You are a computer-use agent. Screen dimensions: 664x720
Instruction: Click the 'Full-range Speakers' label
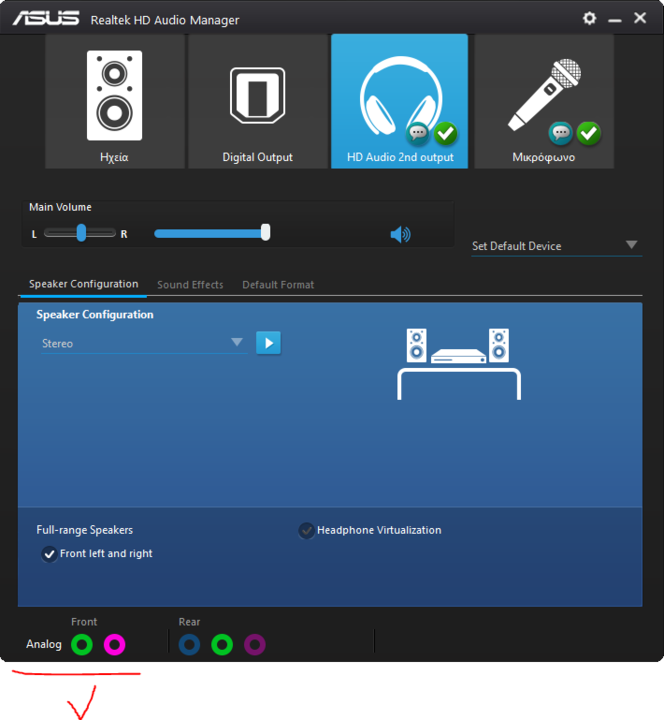[x=84, y=530]
